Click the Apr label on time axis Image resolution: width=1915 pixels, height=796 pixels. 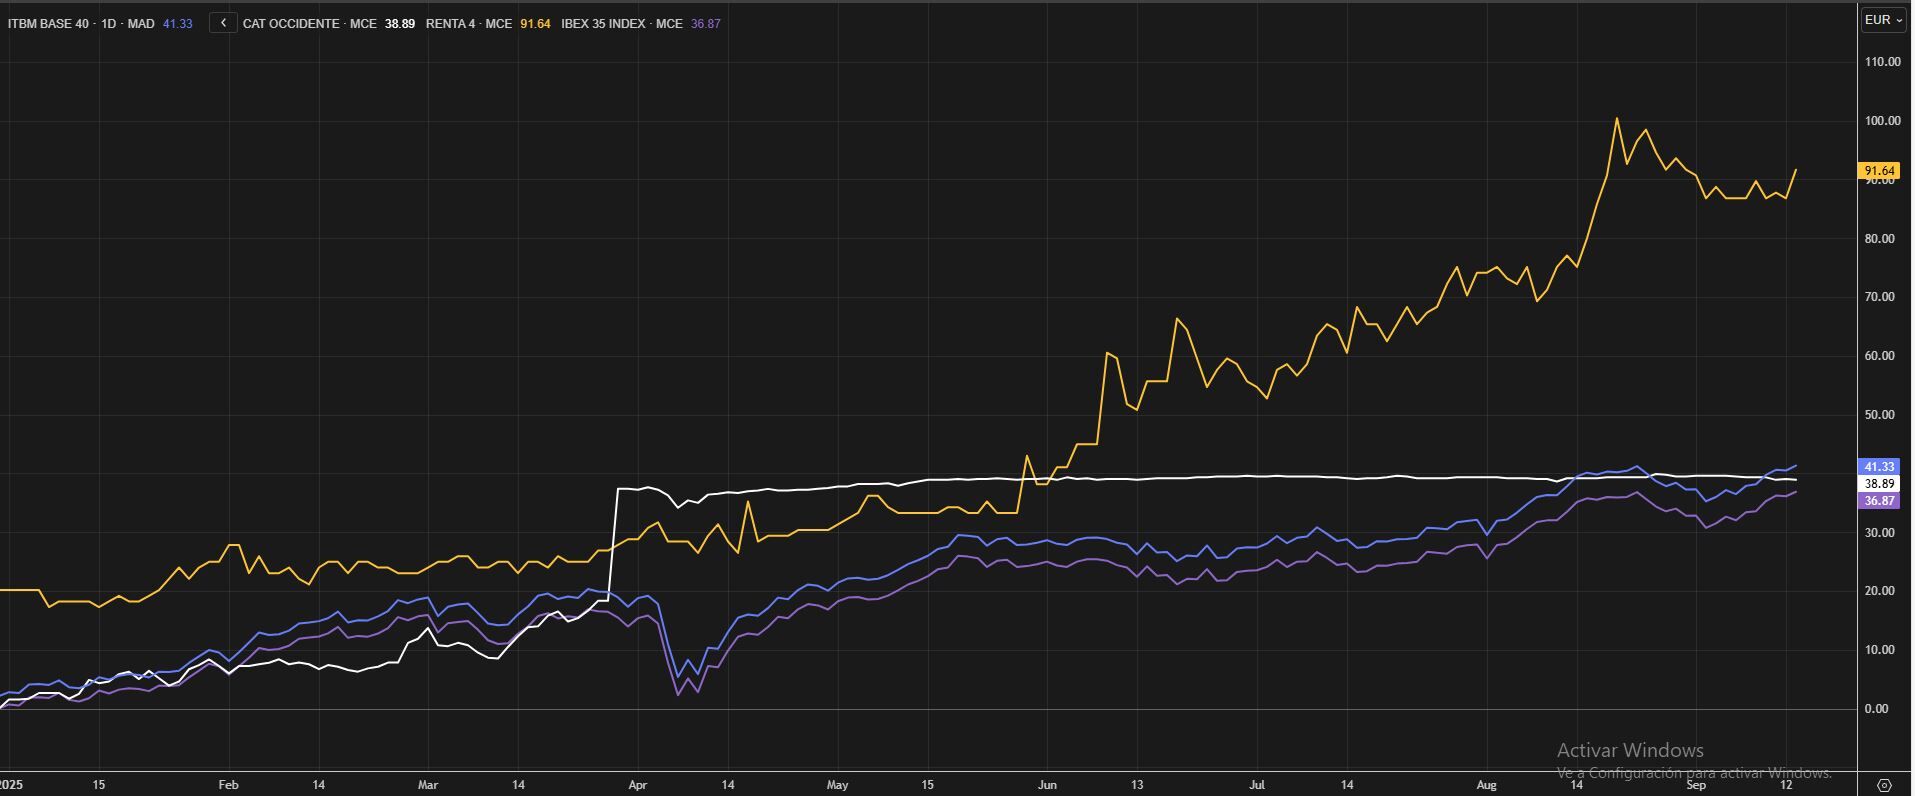[638, 785]
